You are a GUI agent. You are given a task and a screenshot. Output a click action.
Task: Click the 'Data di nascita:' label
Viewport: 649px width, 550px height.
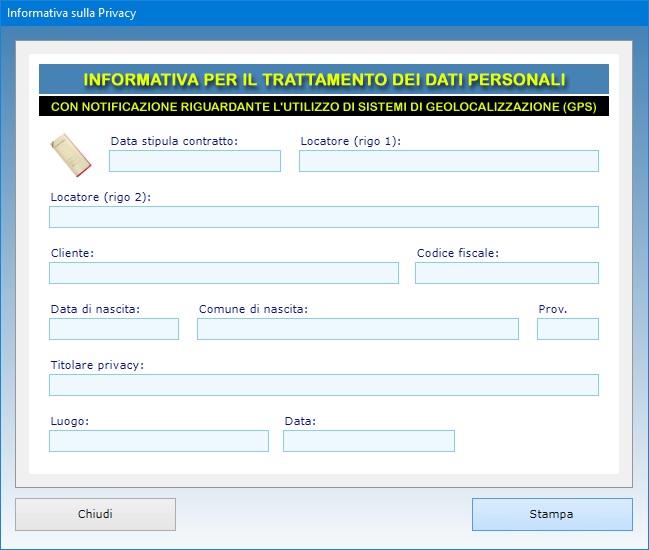click(x=95, y=309)
